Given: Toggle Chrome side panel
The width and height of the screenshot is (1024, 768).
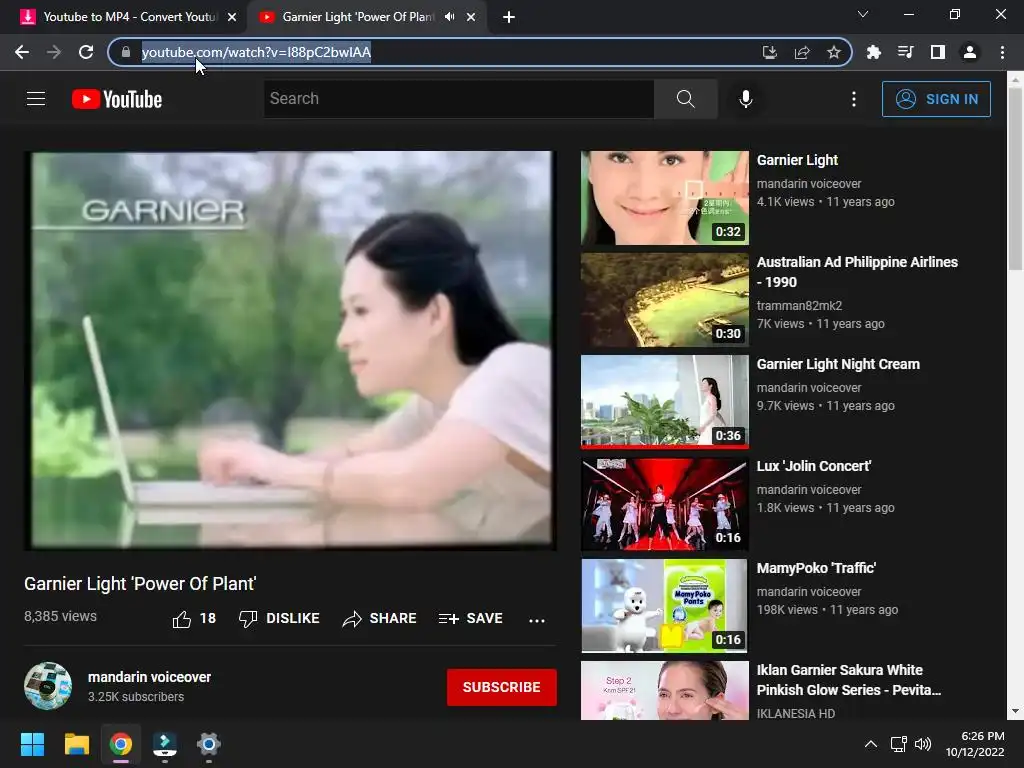Looking at the screenshot, I should (938, 52).
